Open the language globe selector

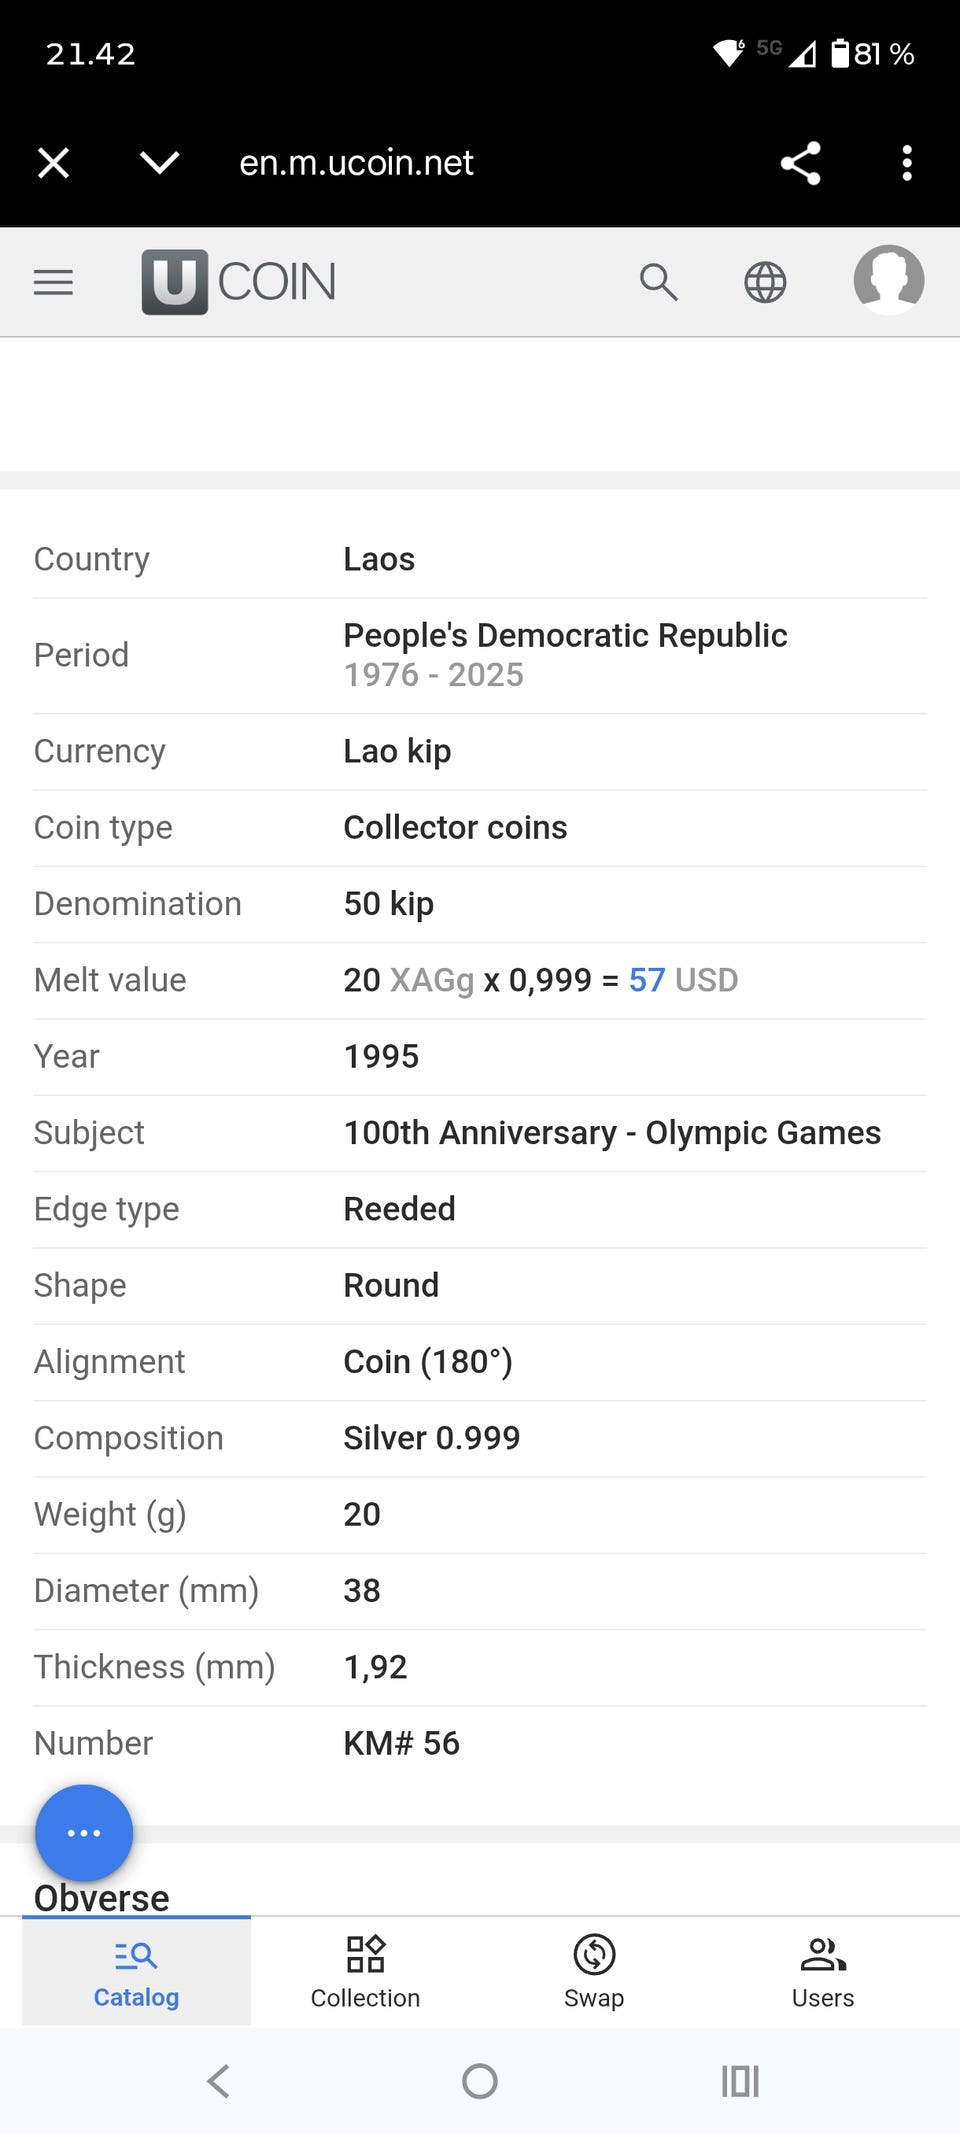pyautogui.click(x=765, y=282)
